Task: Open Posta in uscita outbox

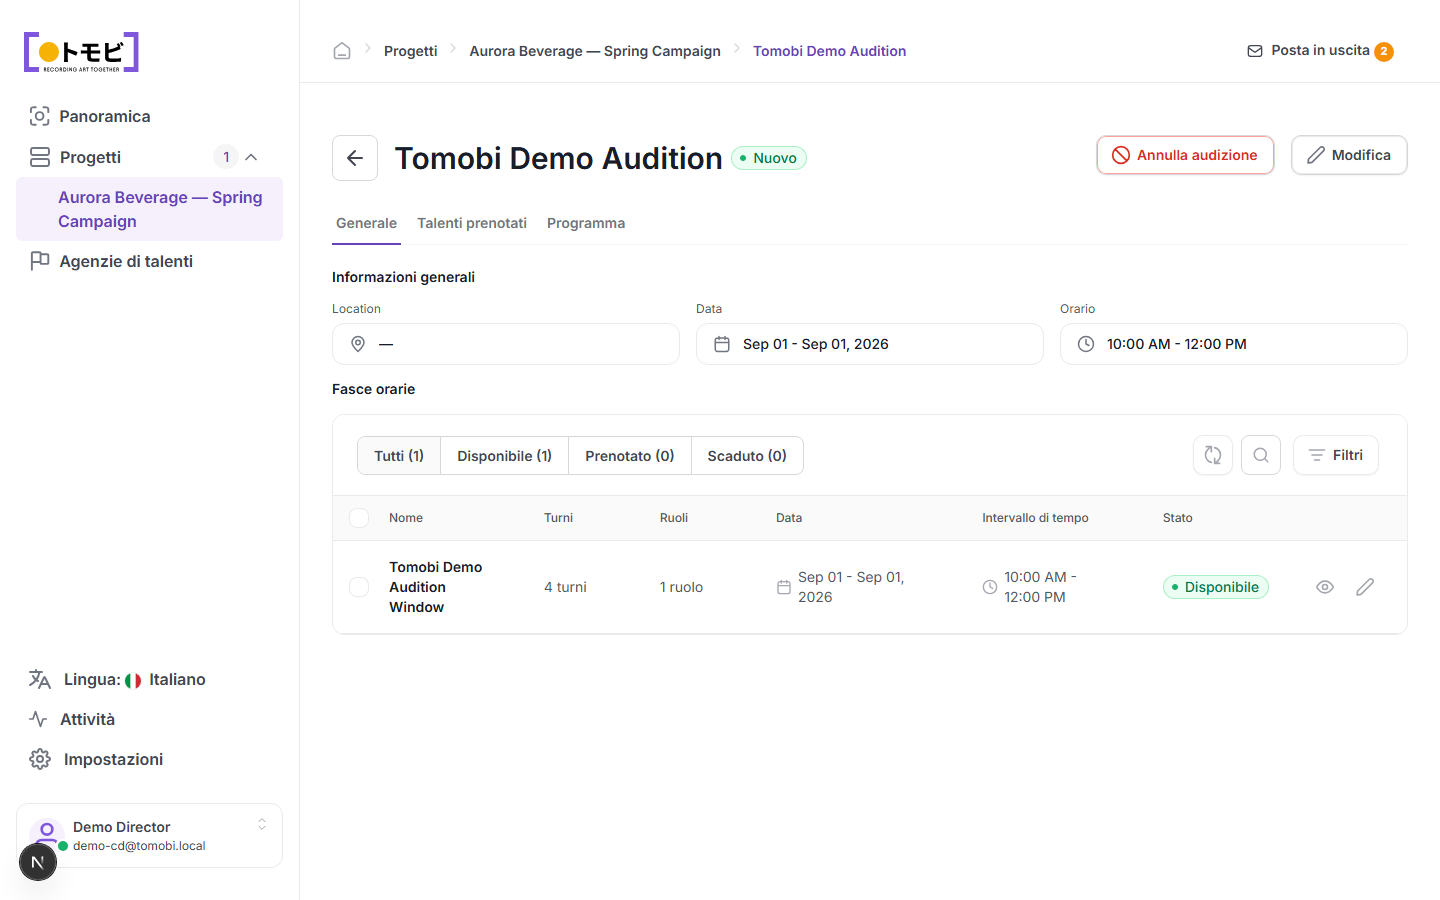Action: click(1320, 51)
